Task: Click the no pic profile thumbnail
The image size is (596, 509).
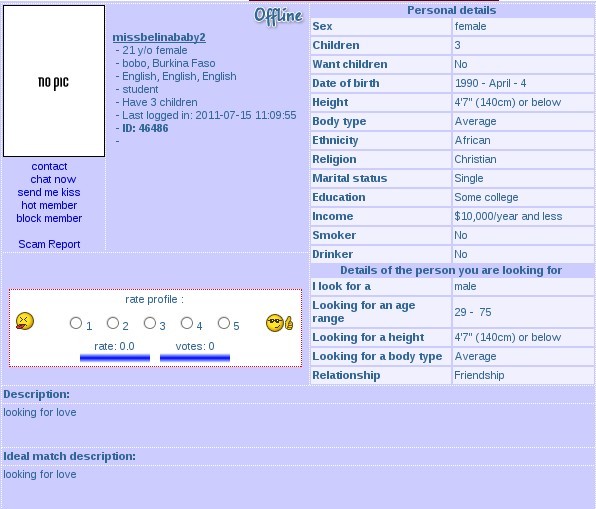Action: (54, 81)
